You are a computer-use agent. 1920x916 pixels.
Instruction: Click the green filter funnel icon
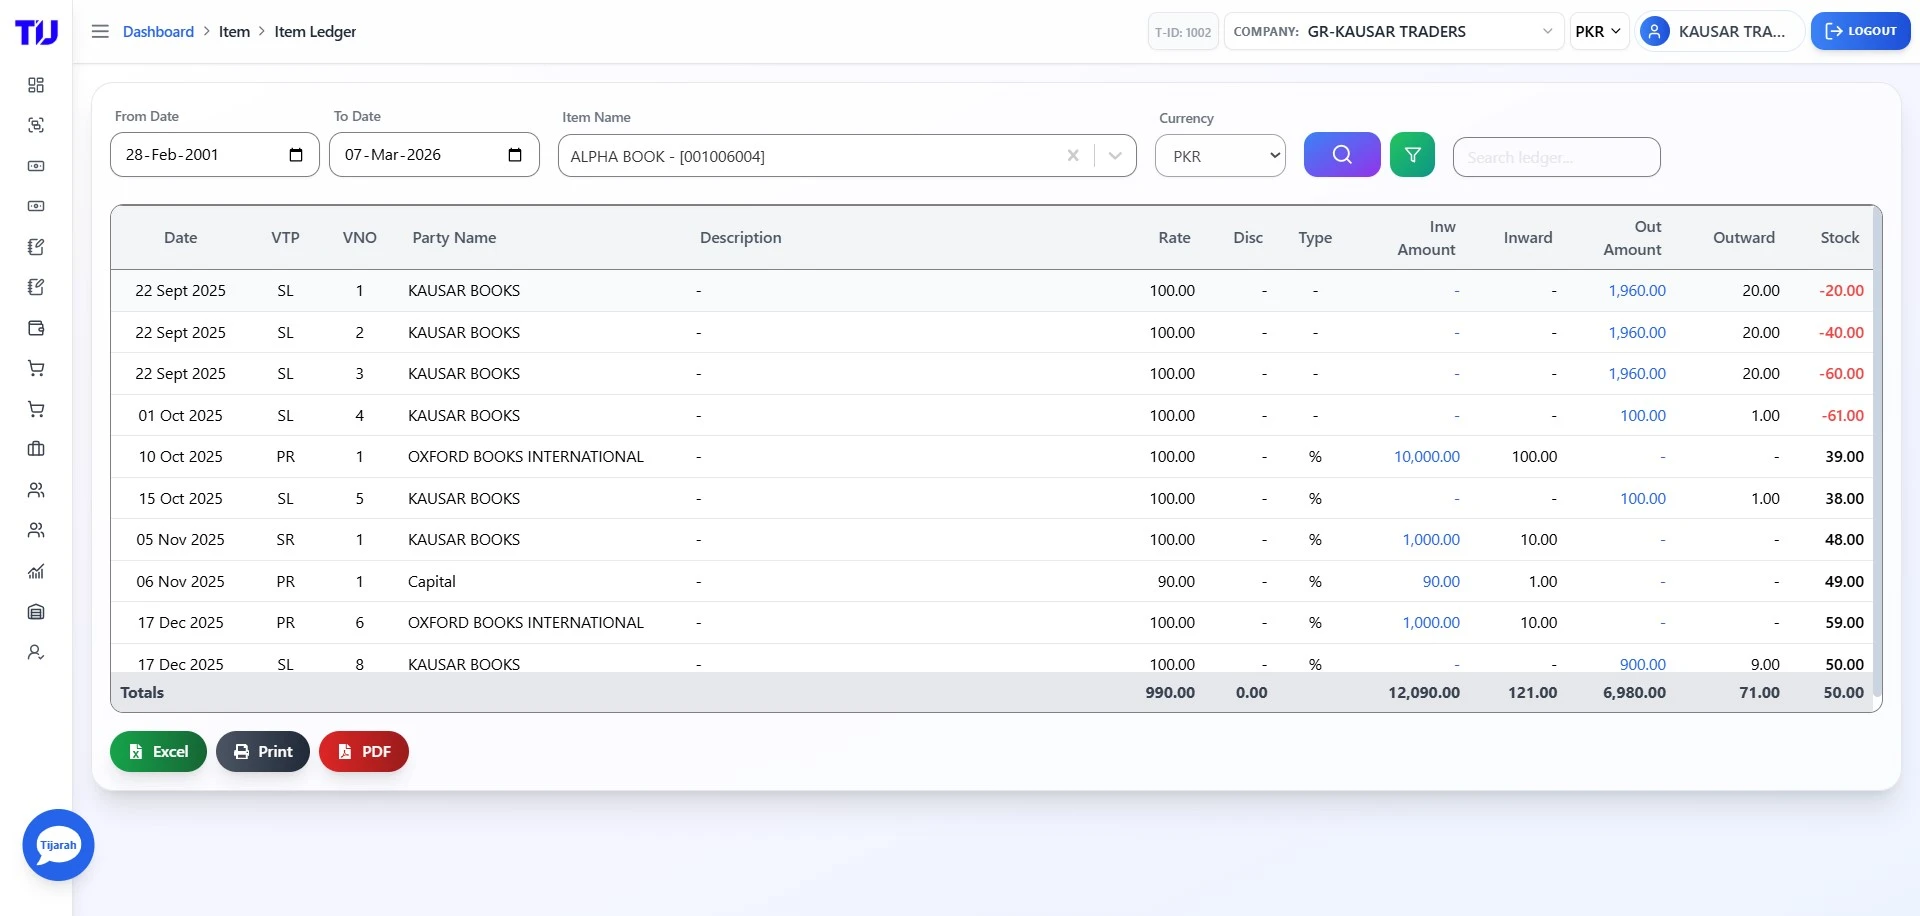coord(1412,154)
